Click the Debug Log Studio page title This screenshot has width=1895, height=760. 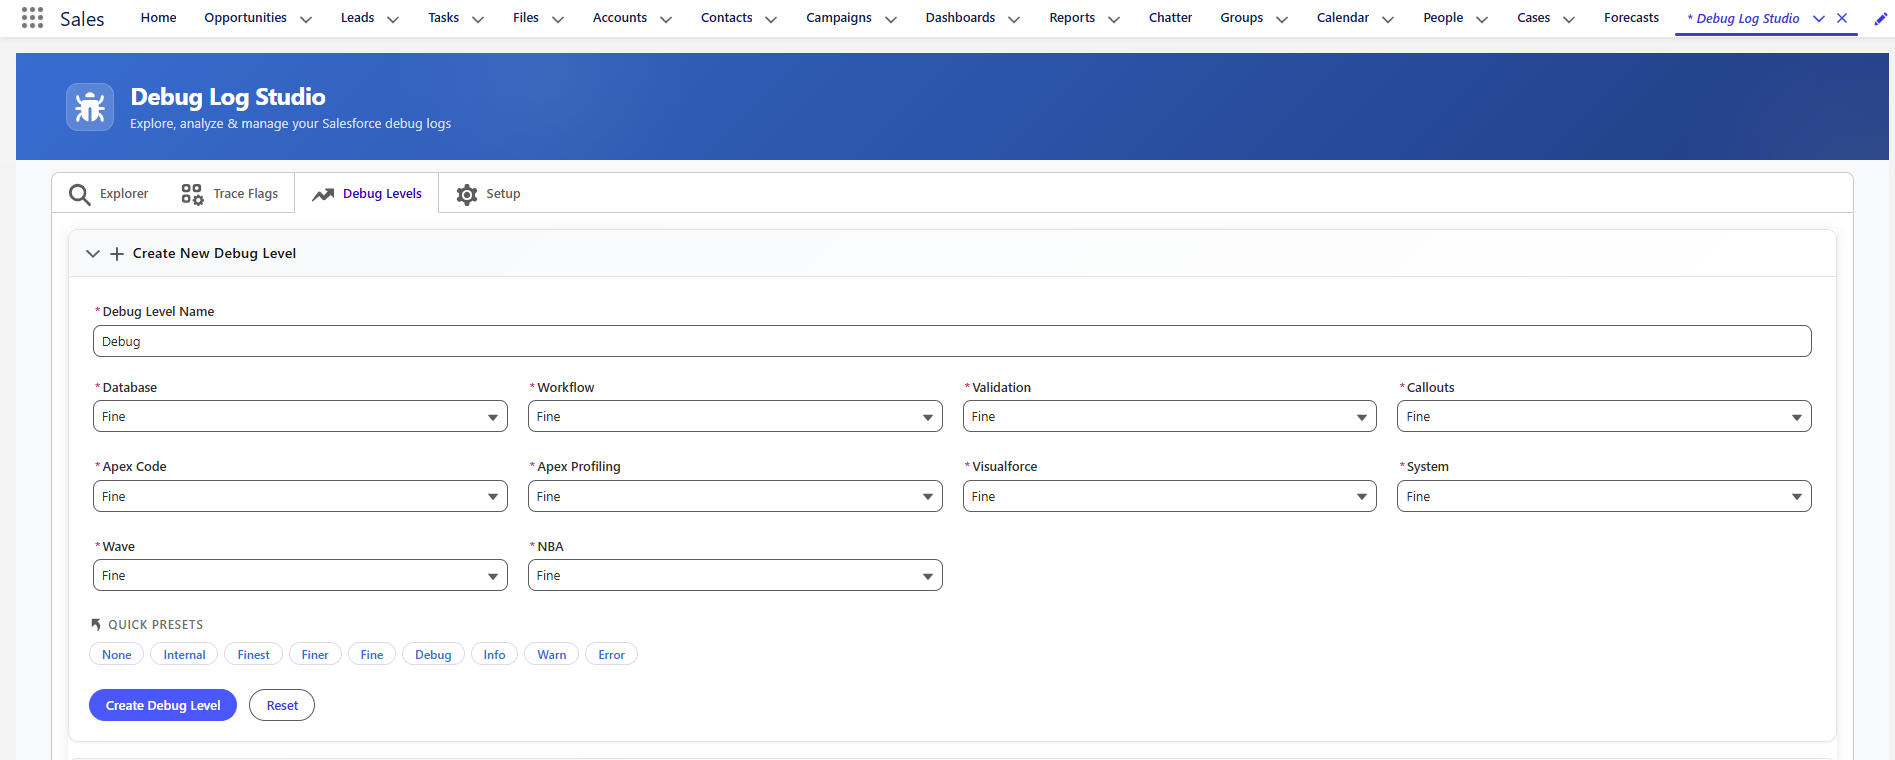click(228, 97)
